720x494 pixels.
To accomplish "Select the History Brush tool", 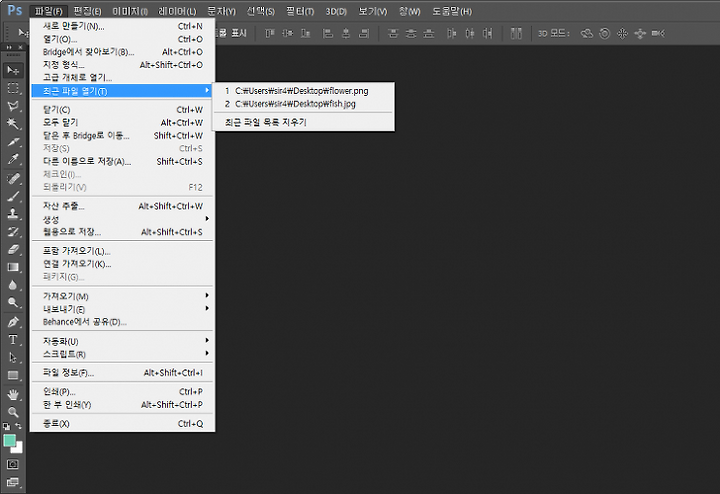I will [x=13, y=232].
